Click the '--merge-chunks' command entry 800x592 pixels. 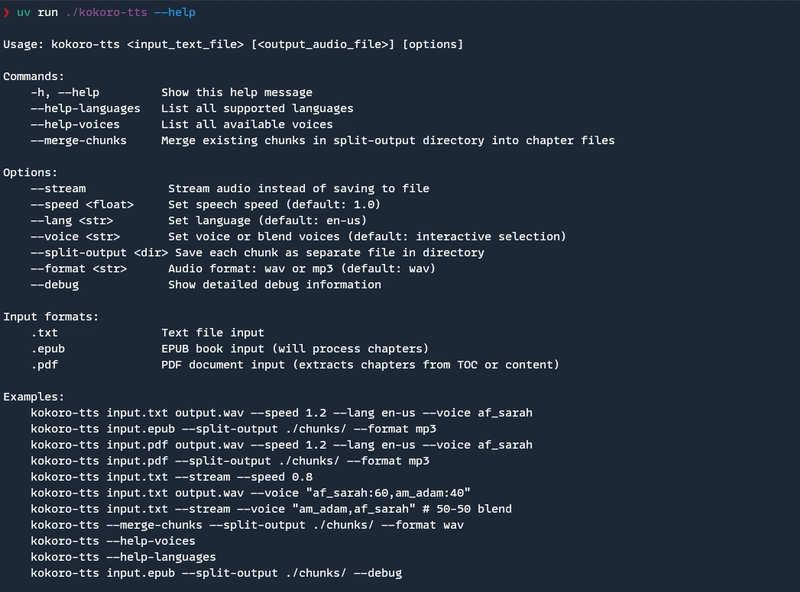79,140
